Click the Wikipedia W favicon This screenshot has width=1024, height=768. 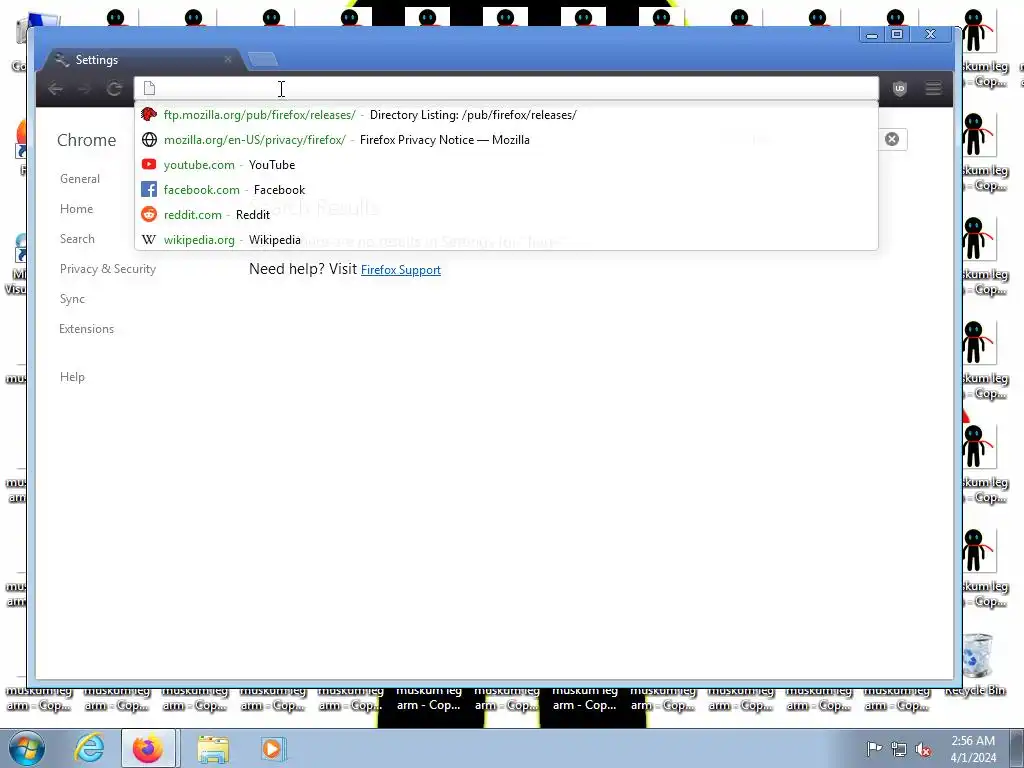point(149,240)
